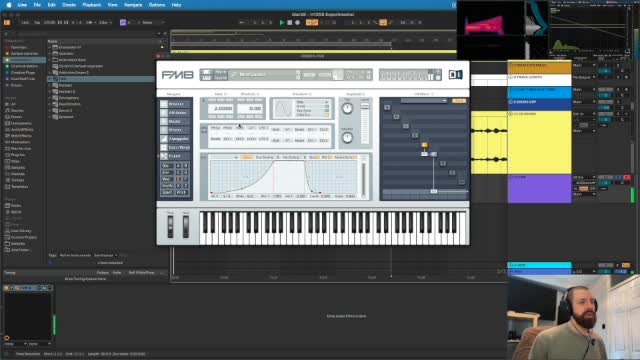Open the Expert page in FM8 navigator
The image size is (640, 360).
(x=176, y=156)
